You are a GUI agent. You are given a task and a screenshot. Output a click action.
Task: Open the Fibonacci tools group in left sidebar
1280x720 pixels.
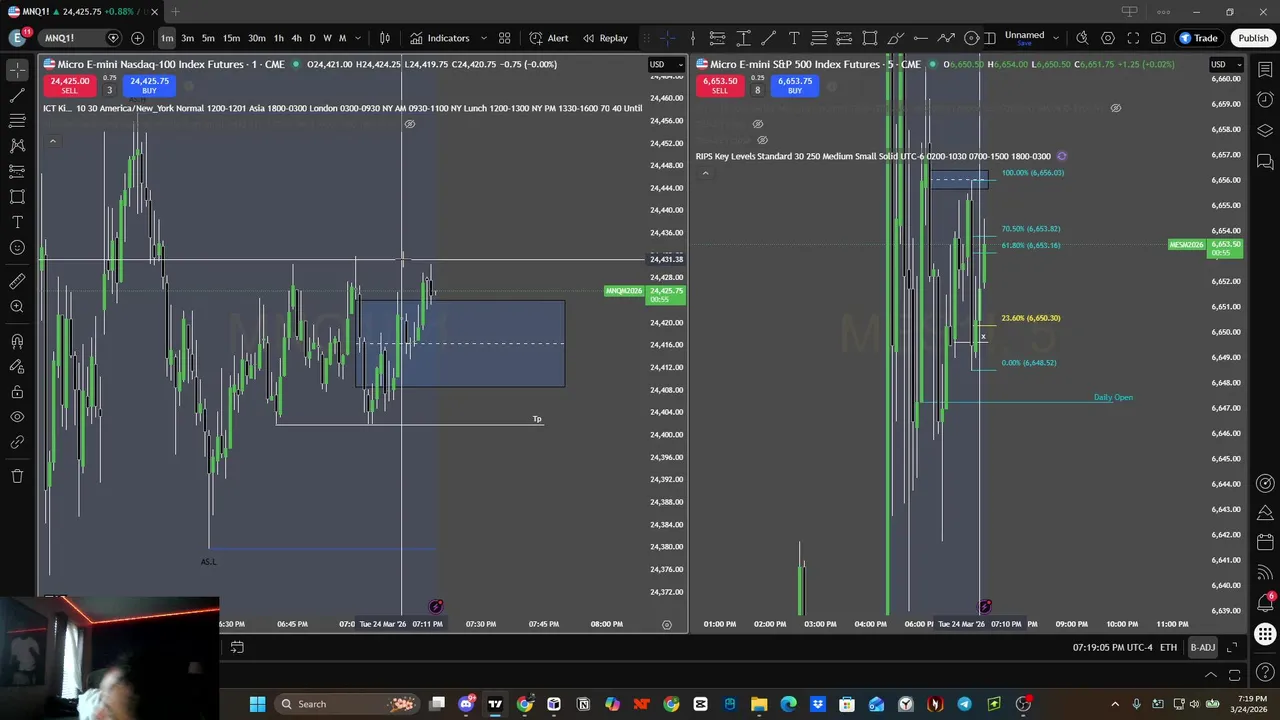[x=17, y=121]
